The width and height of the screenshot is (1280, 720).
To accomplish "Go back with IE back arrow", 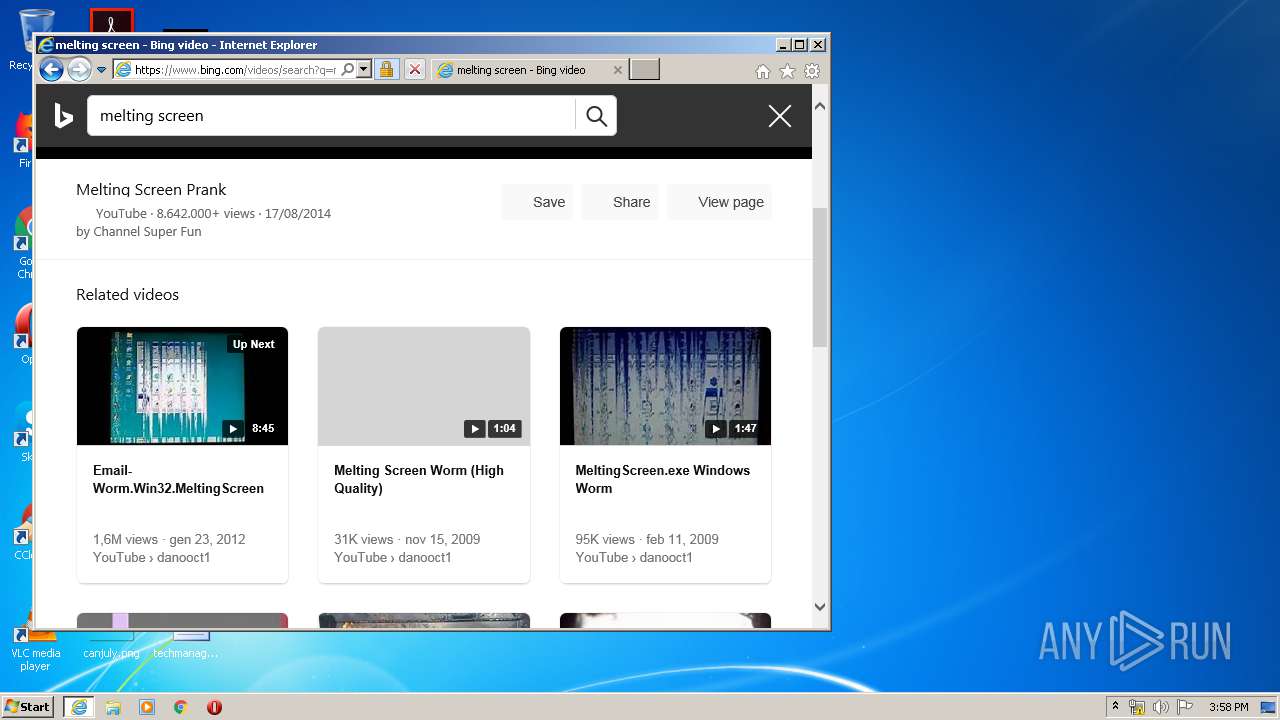I will (51, 70).
